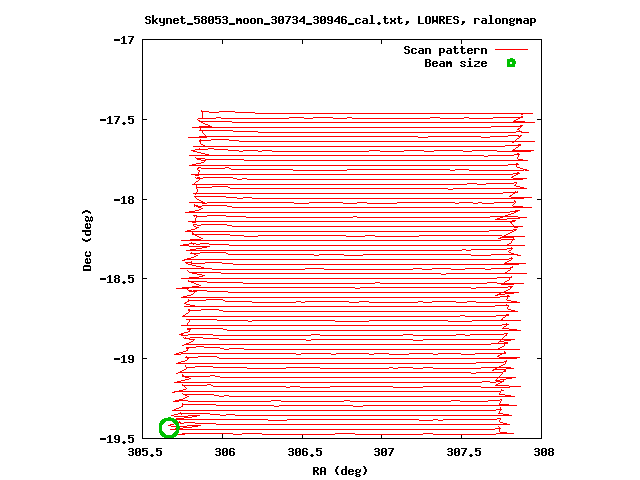Click the -18 Dec tick label
The width and height of the screenshot is (640, 480).
point(124,200)
